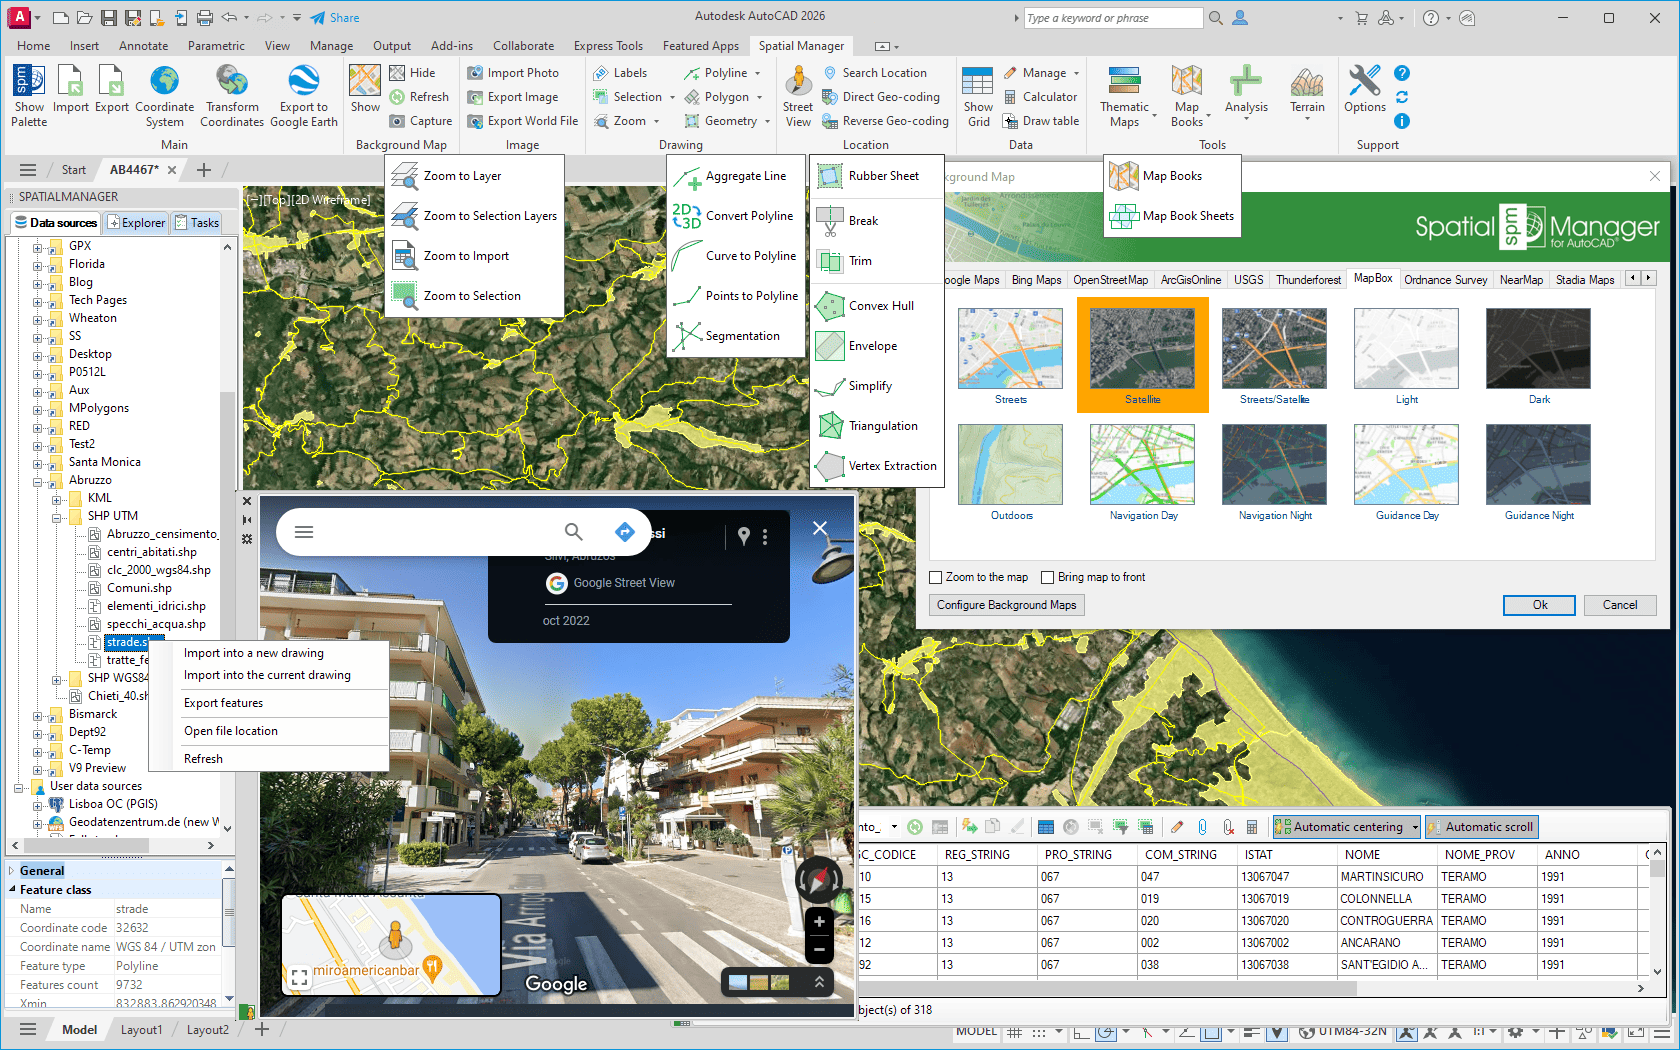Click Street View zoom in plus button
1680x1050 pixels.
coord(819,922)
